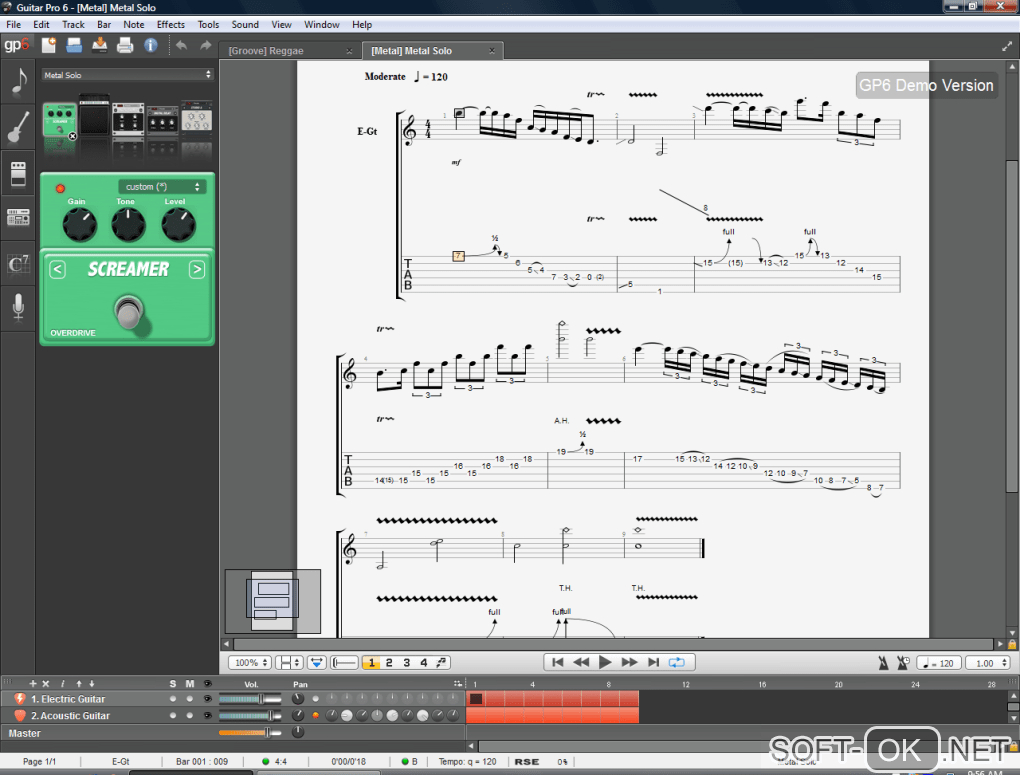Toggle fullscreen with the diagonal arrows icon
1020x775 pixels.
pos(1006,47)
